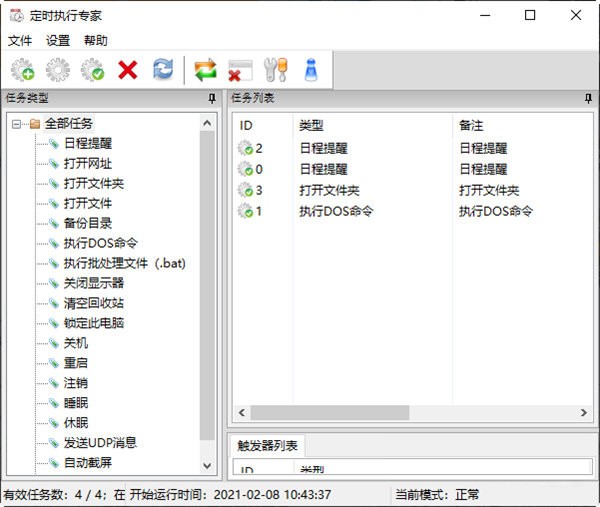Pin toggle for the 任务类型 panel

211,98
